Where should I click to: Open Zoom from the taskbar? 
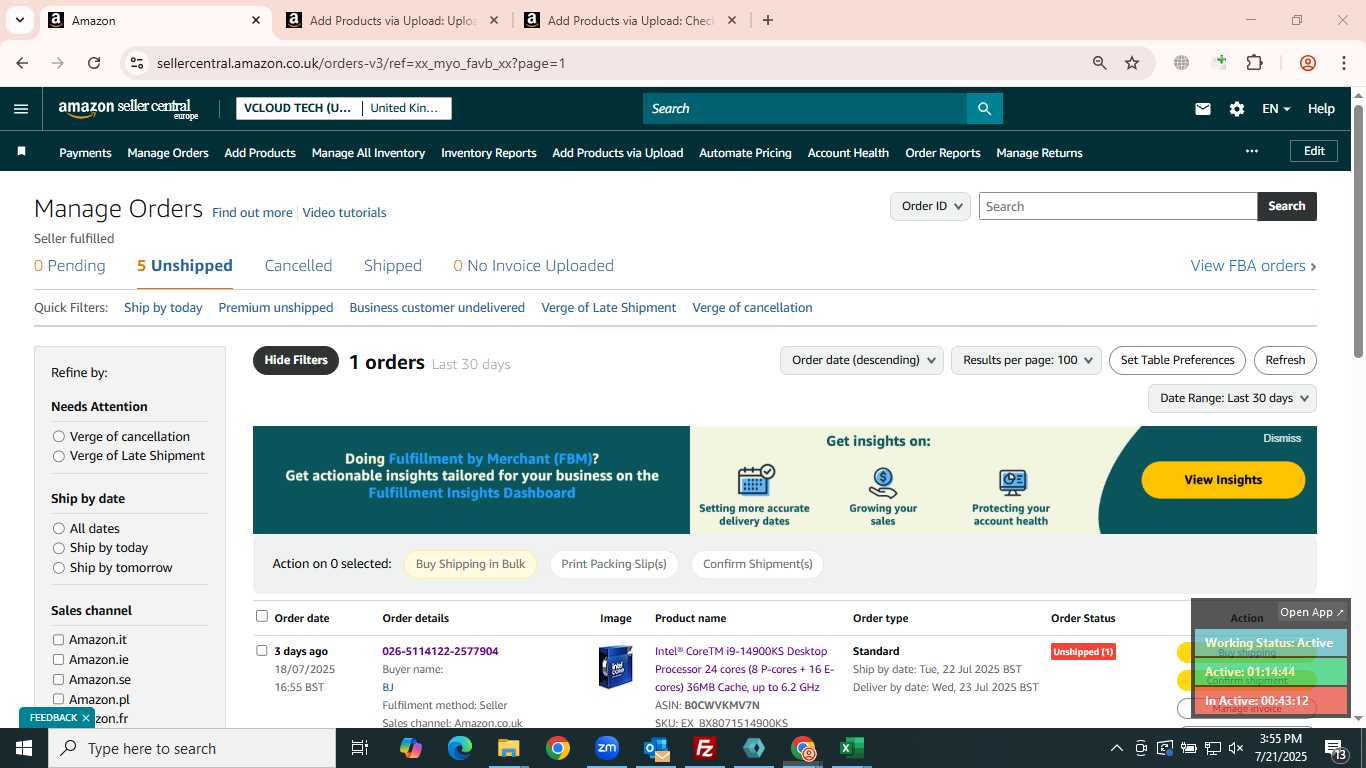(x=606, y=748)
